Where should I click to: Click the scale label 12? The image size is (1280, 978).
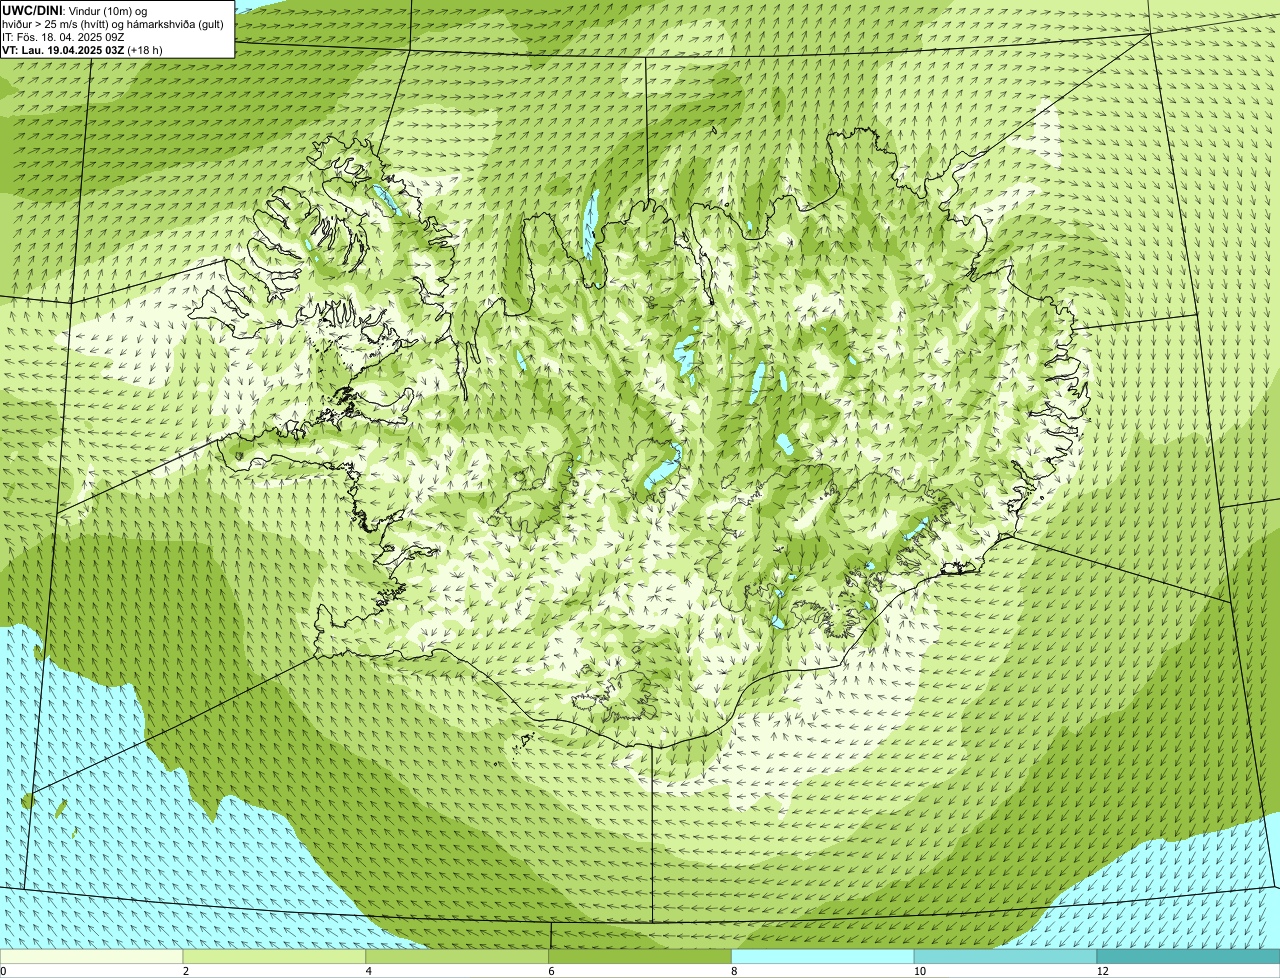[x=1102, y=971]
